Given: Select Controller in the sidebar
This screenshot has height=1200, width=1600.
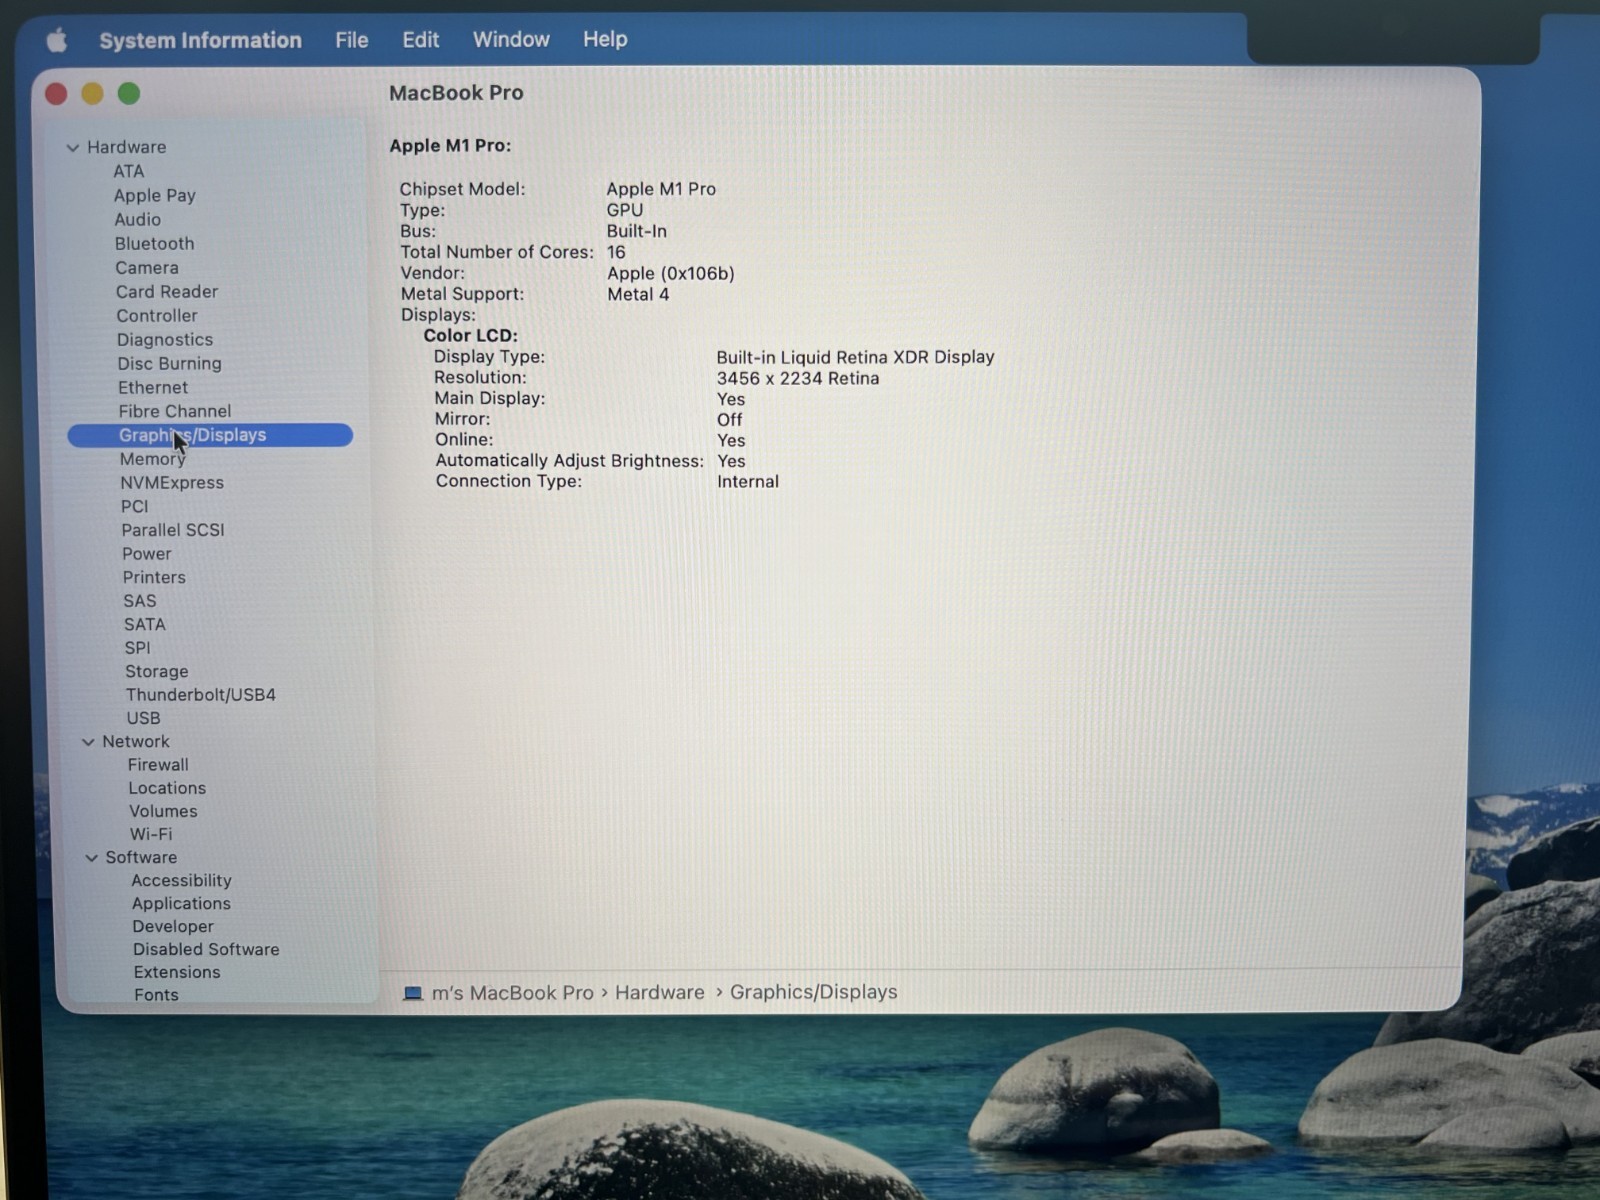Looking at the screenshot, I should tap(157, 315).
